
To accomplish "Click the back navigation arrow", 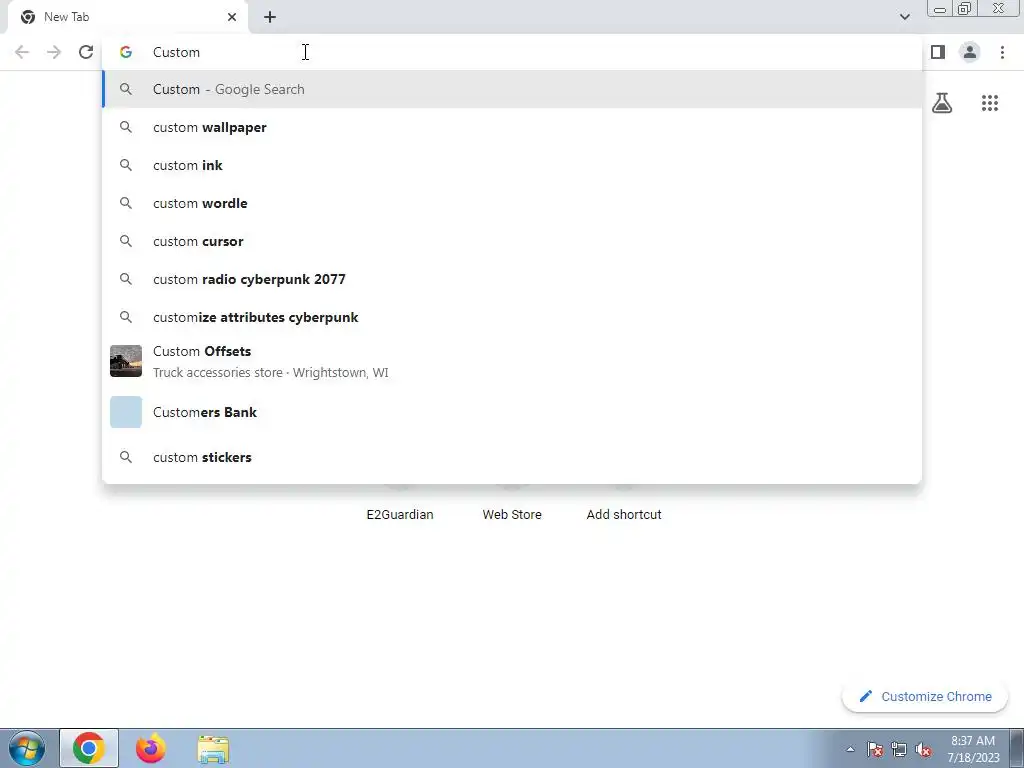I will click(22, 52).
